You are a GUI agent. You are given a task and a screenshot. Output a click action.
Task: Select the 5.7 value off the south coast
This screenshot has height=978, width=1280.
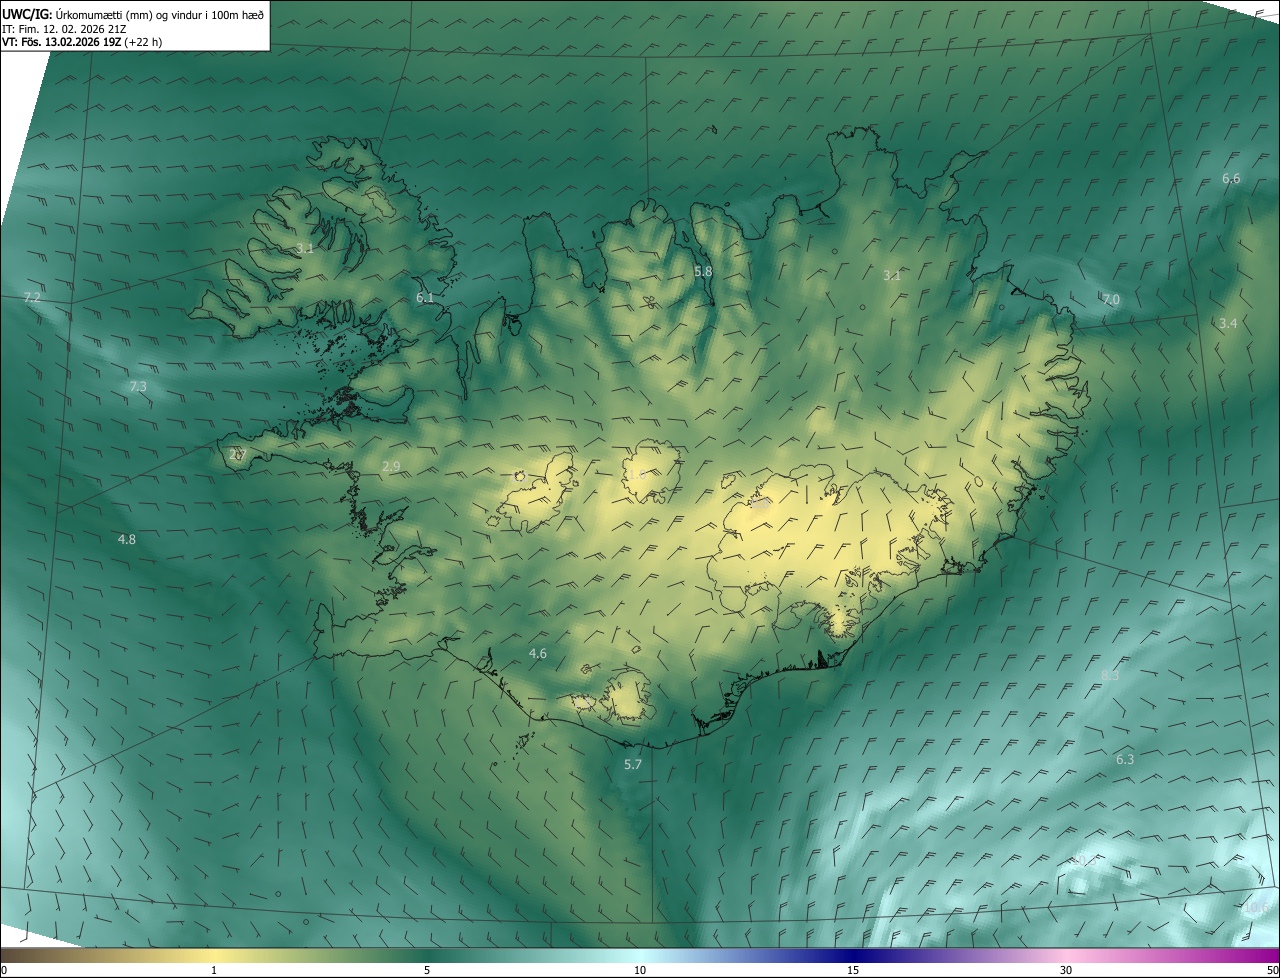[633, 764]
